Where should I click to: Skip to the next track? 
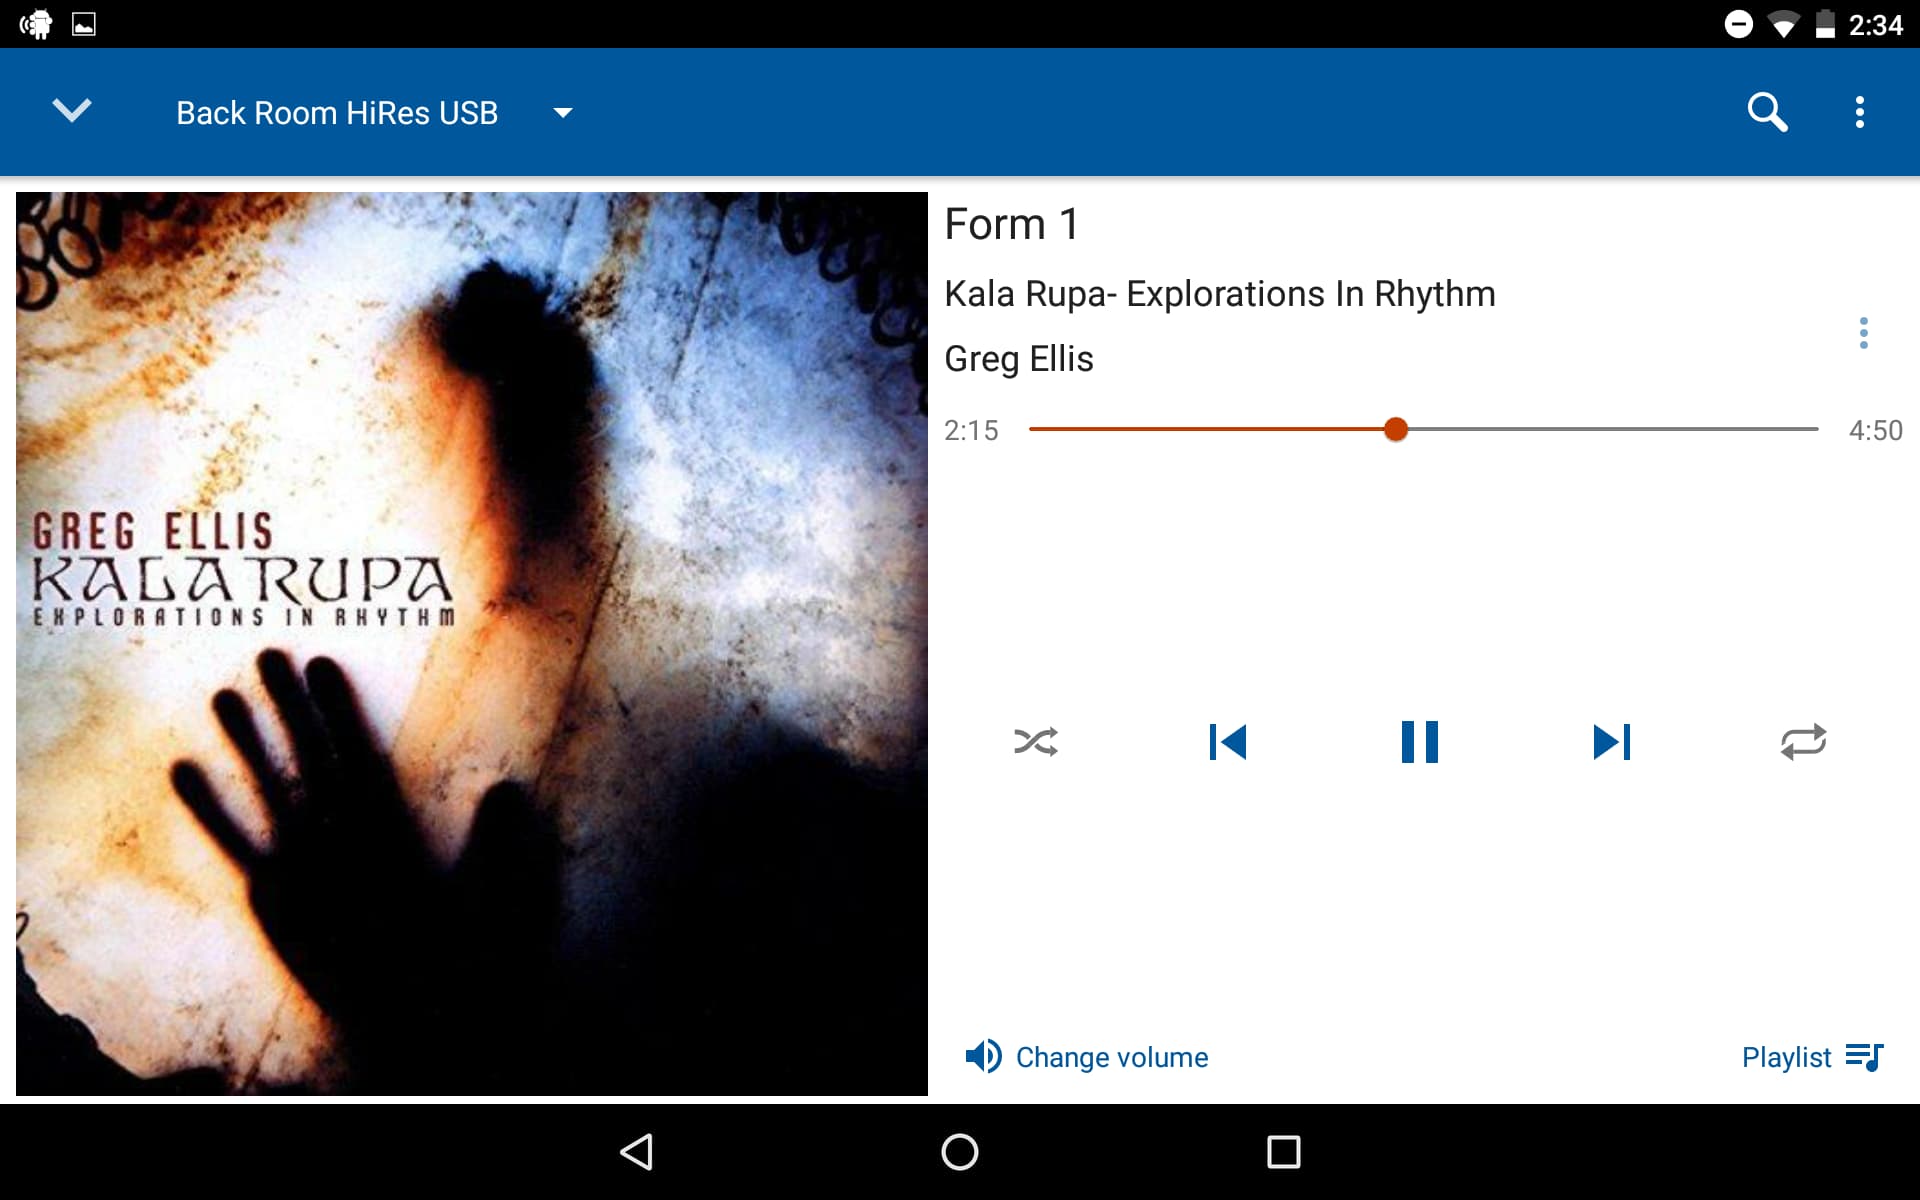coord(1612,742)
